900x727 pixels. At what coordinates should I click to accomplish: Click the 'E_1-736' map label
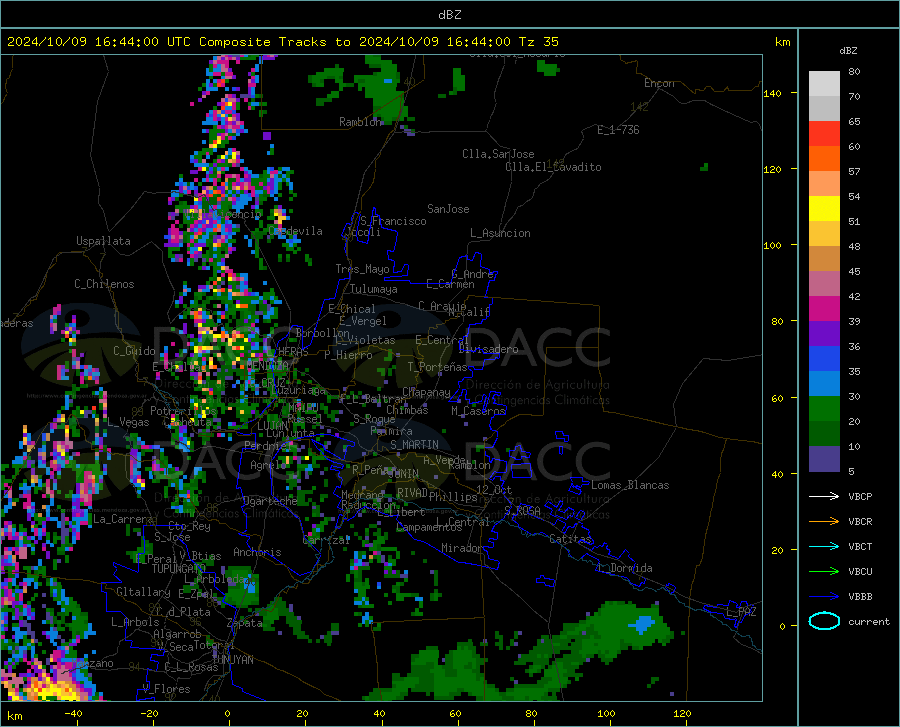(x=618, y=130)
